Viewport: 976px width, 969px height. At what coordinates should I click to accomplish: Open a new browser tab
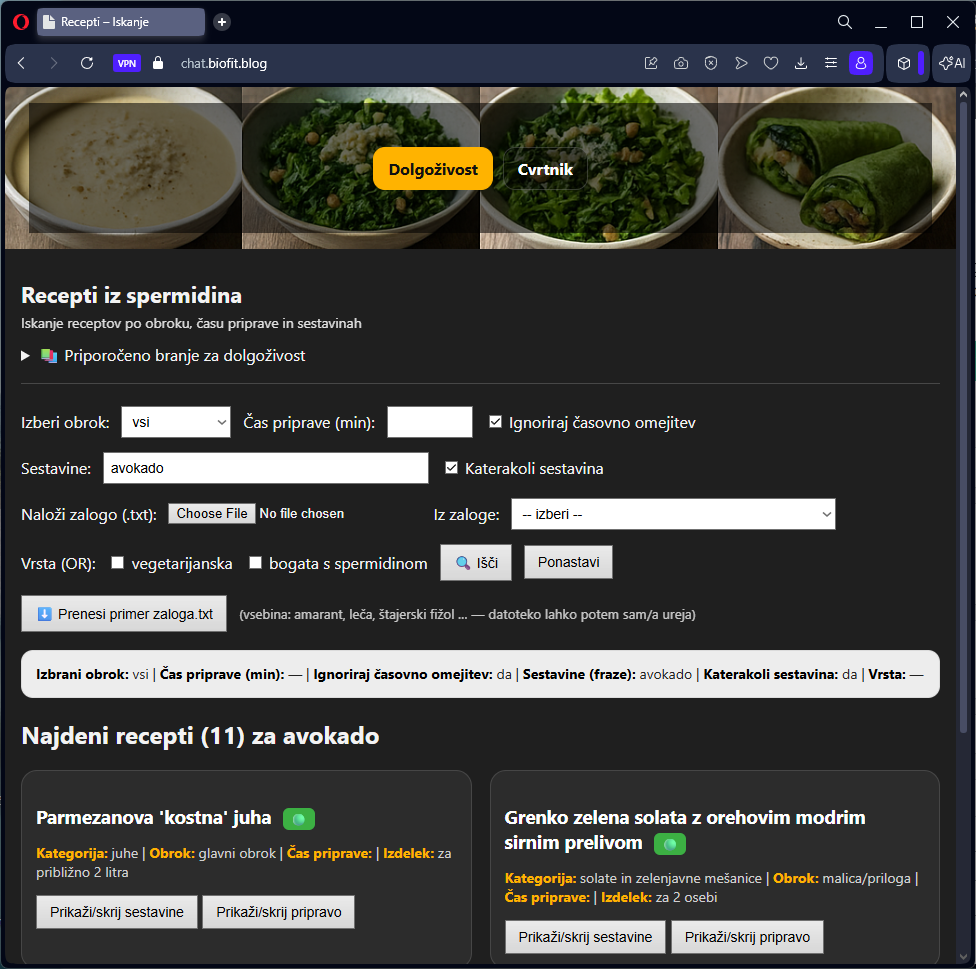(x=222, y=22)
